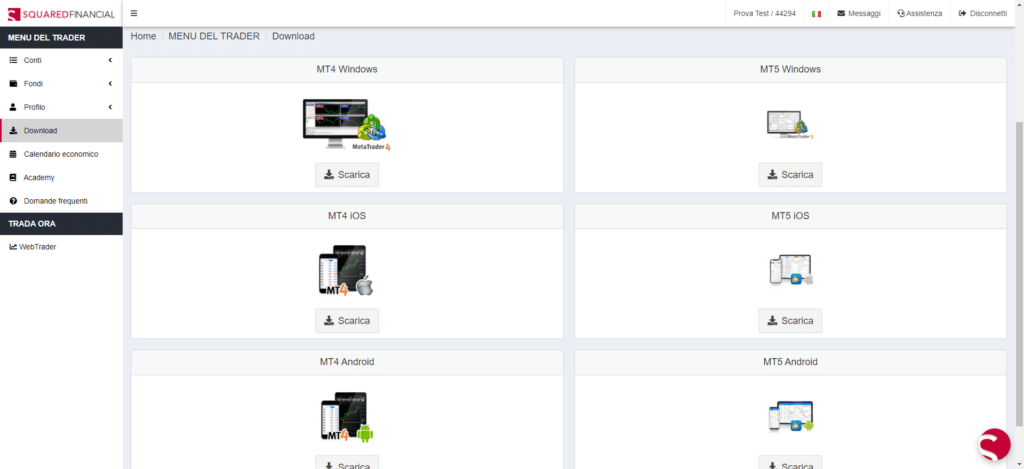Click the Profilo user icon
1024x469 pixels.
12,107
